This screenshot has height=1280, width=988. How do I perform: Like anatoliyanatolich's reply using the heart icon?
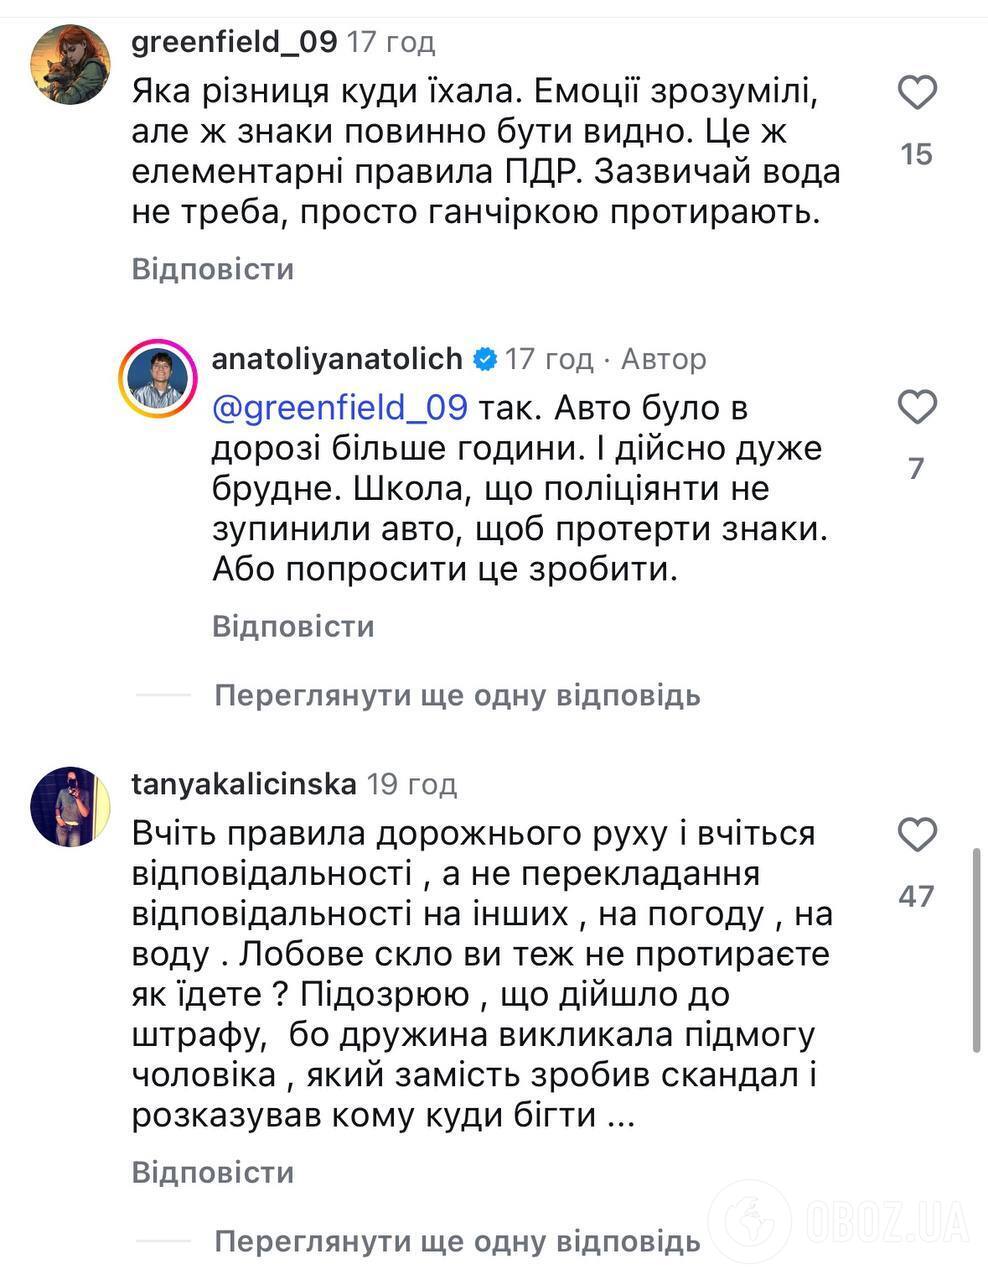[x=916, y=407]
